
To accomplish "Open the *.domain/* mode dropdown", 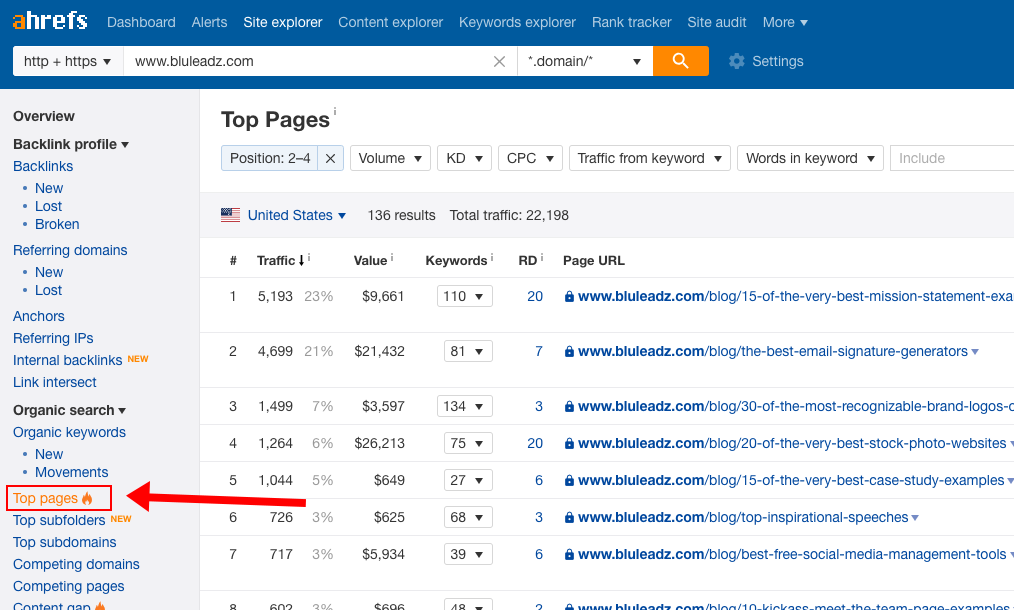I will click(585, 61).
